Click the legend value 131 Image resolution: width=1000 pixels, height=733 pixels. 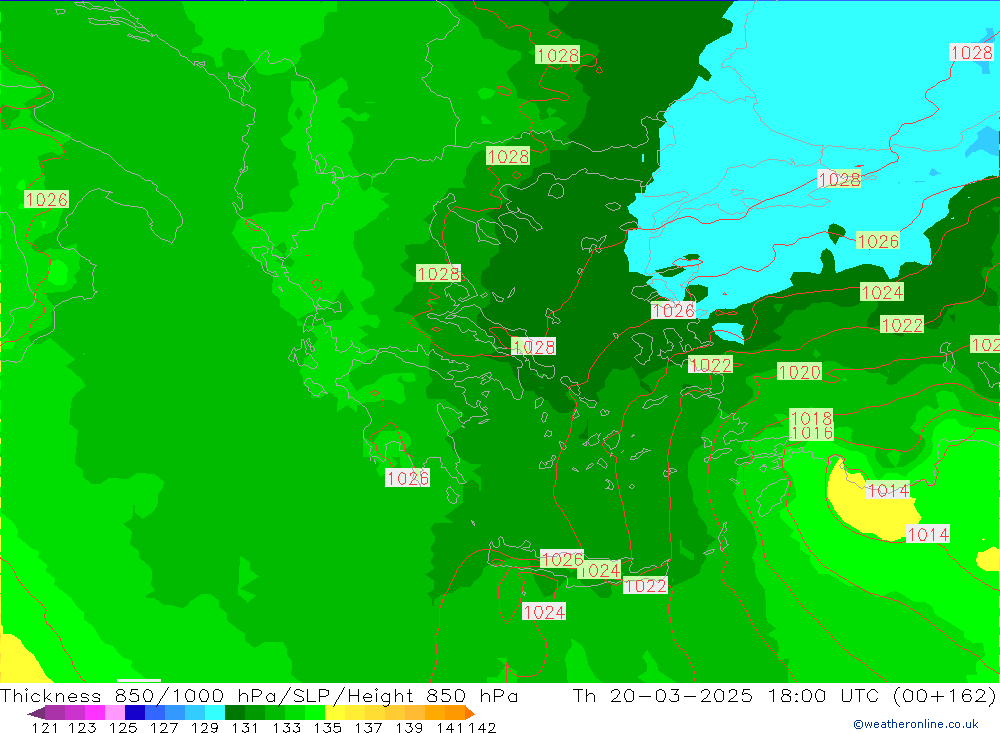point(245,727)
